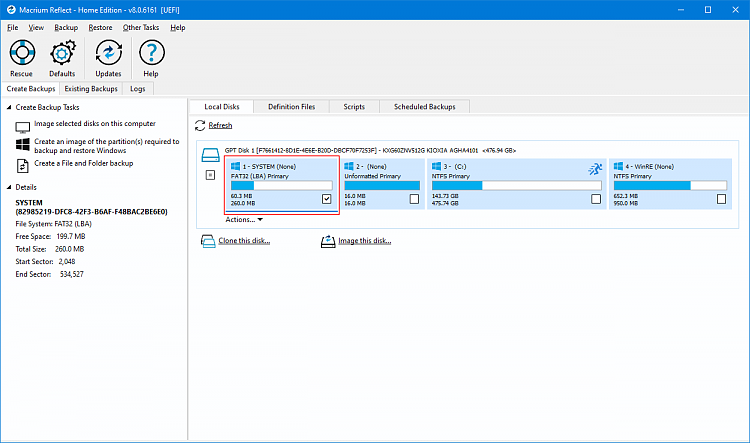Check the C: partition checkbox
The image size is (750, 443).
(596, 199)
